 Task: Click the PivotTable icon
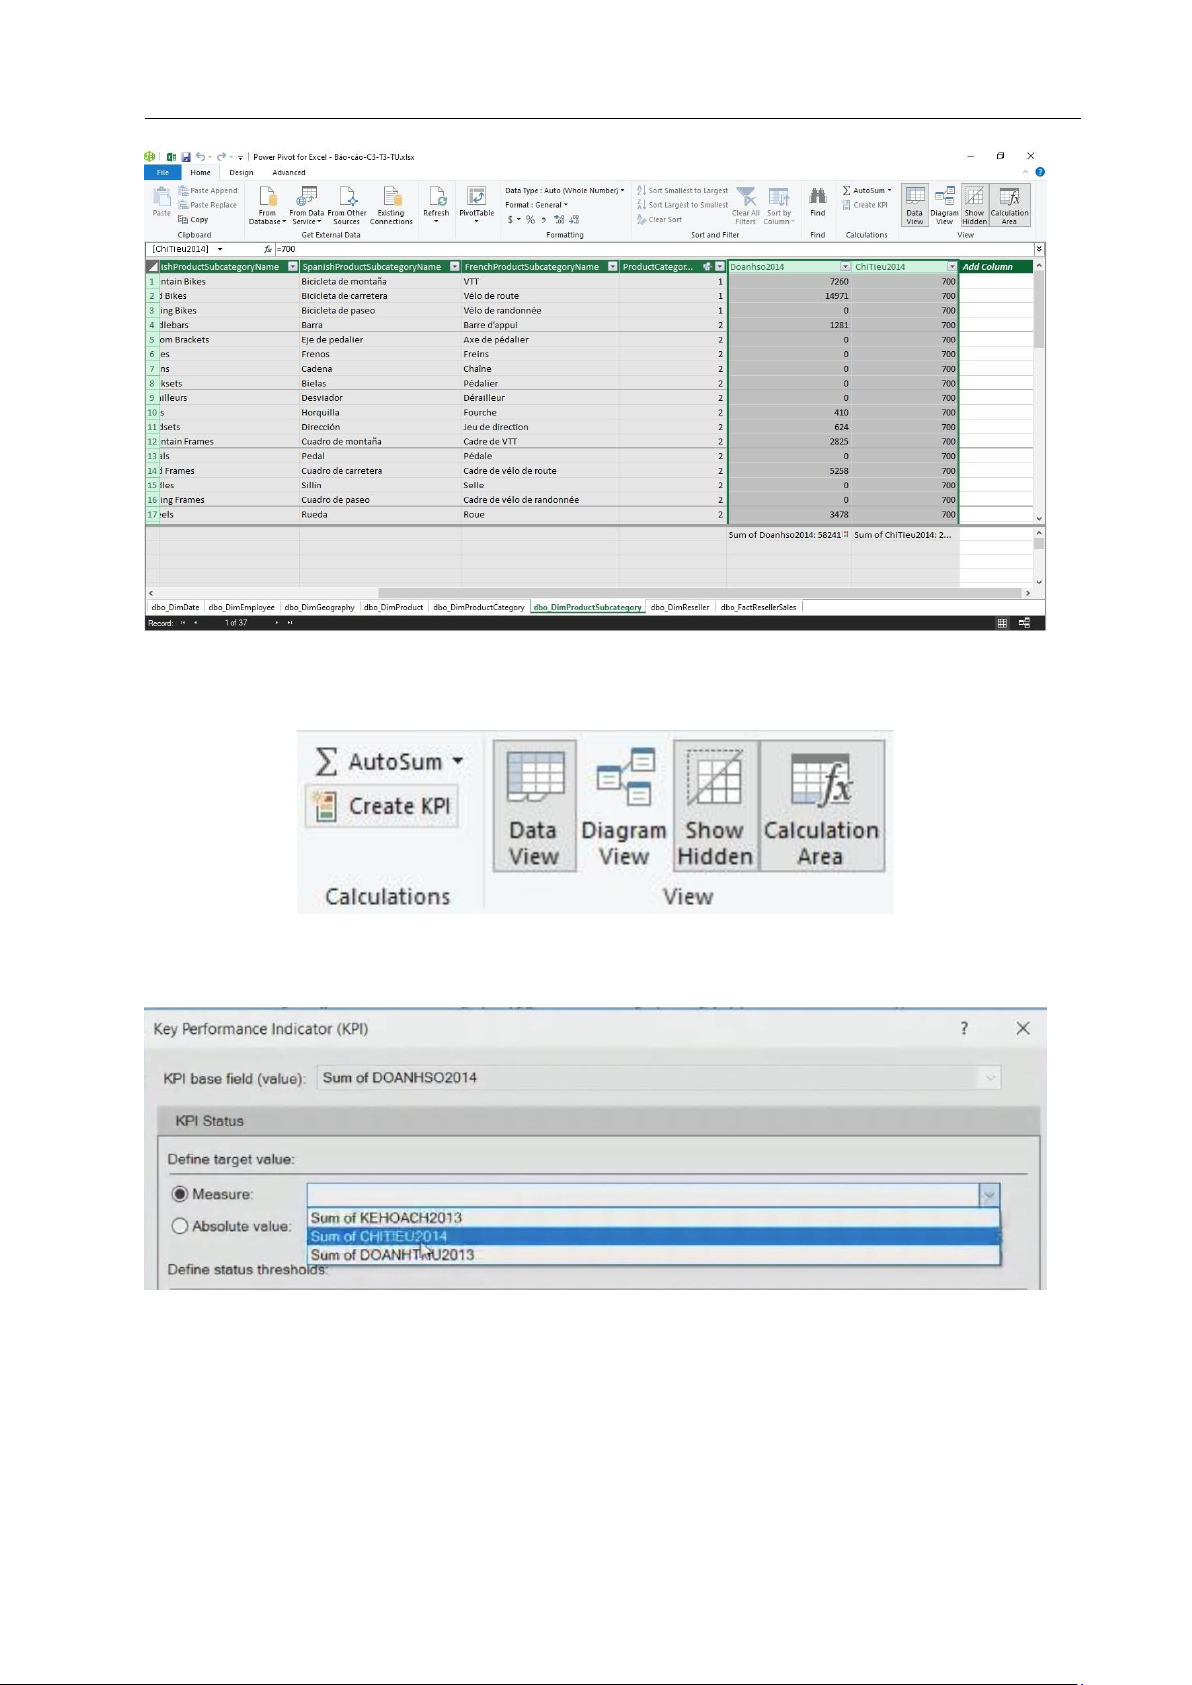[477, 198]
